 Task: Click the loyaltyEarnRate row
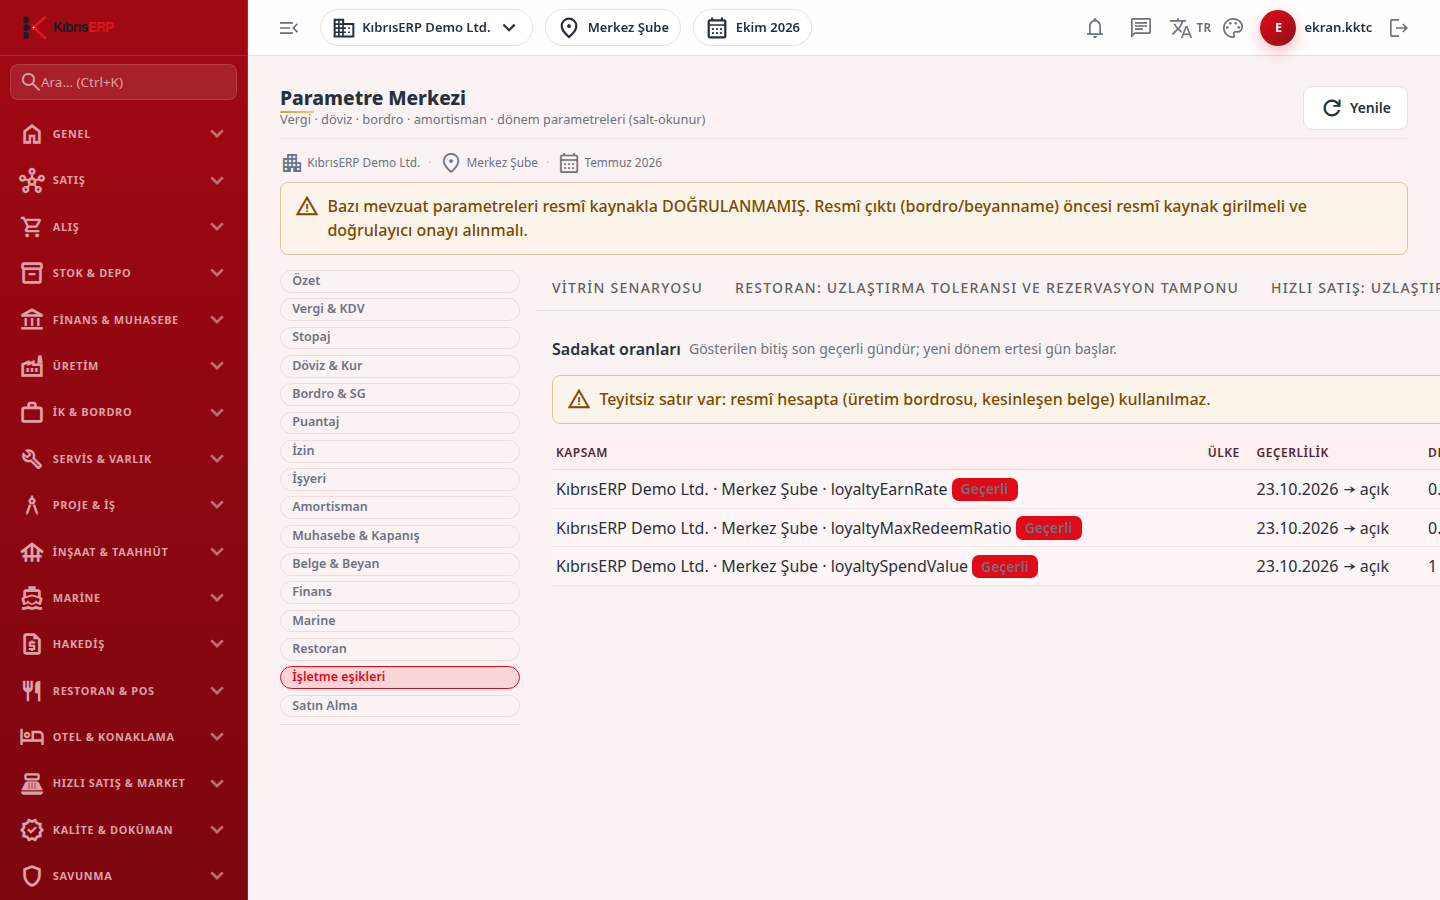996,489
